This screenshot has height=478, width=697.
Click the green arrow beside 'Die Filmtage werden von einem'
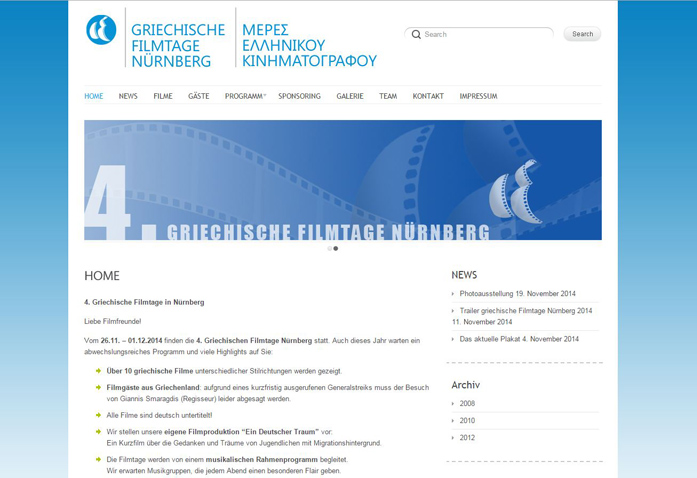pos(98,459)
